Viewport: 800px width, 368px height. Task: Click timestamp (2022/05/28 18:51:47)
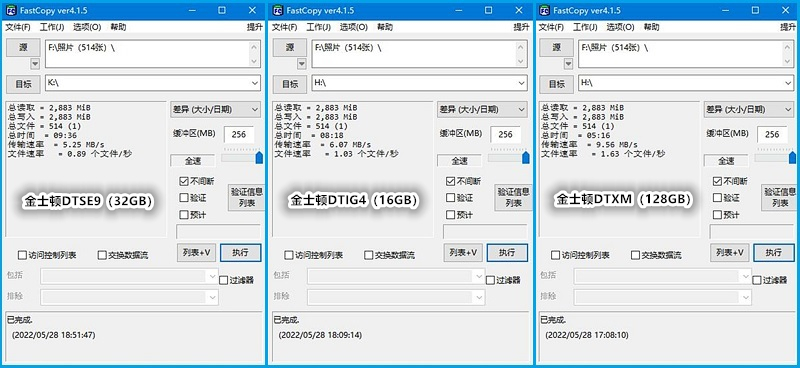(54, 335)
